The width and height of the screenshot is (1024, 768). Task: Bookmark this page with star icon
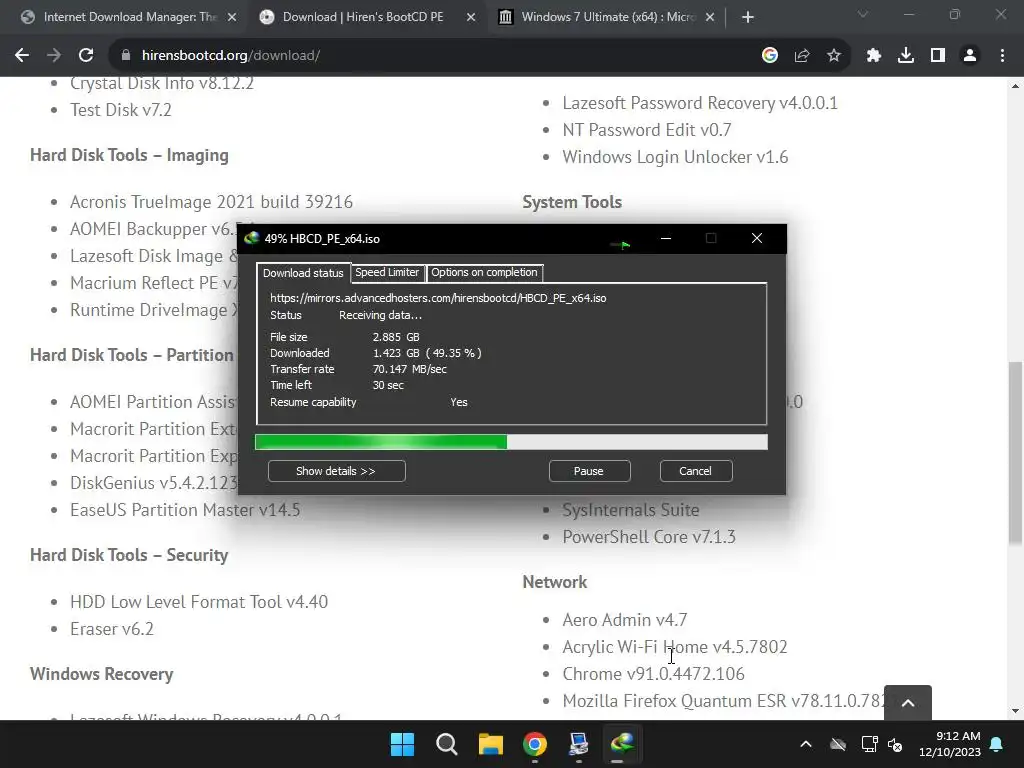[834, 56]
